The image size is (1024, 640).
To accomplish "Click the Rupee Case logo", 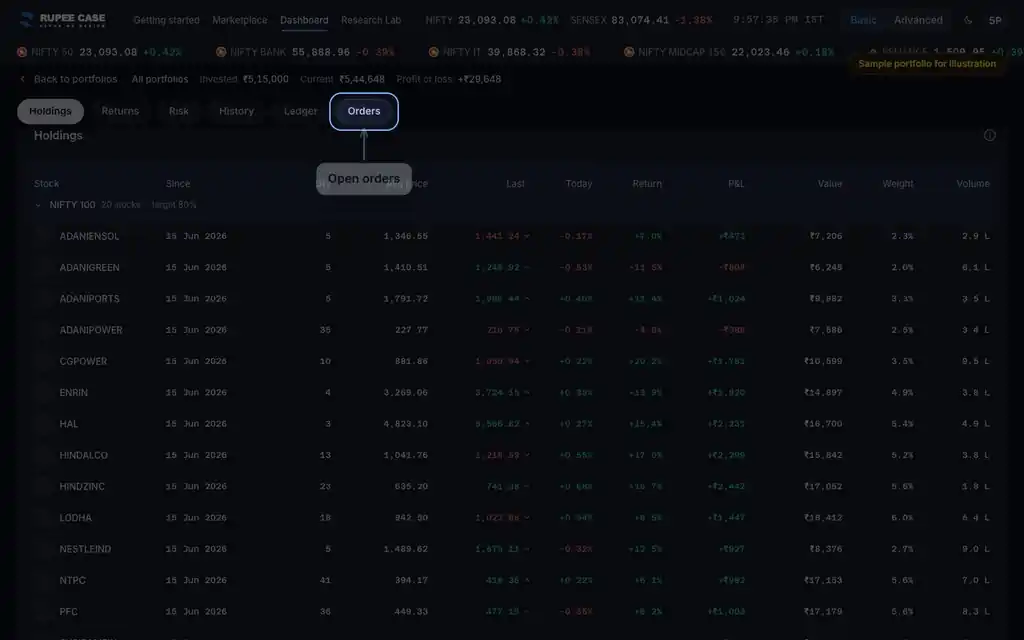I will coord(63,20).
